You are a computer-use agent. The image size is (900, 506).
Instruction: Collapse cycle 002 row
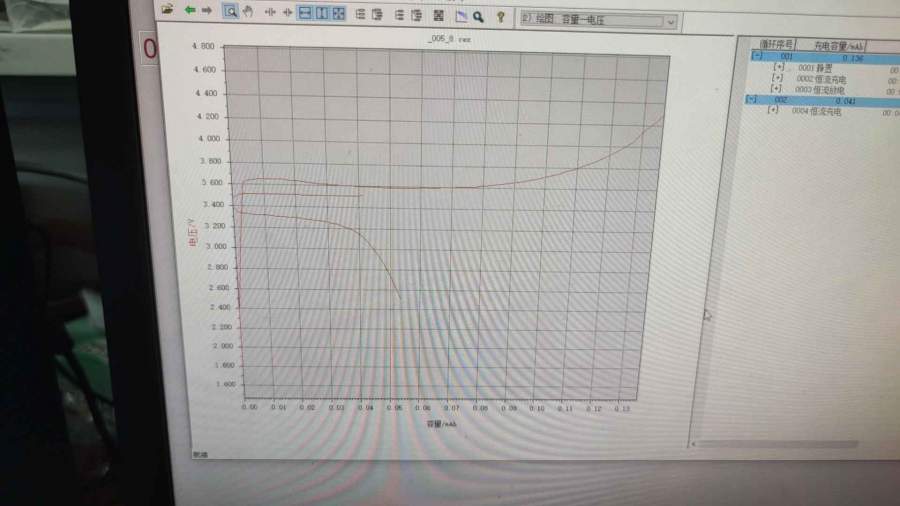[x=751, y=99]
